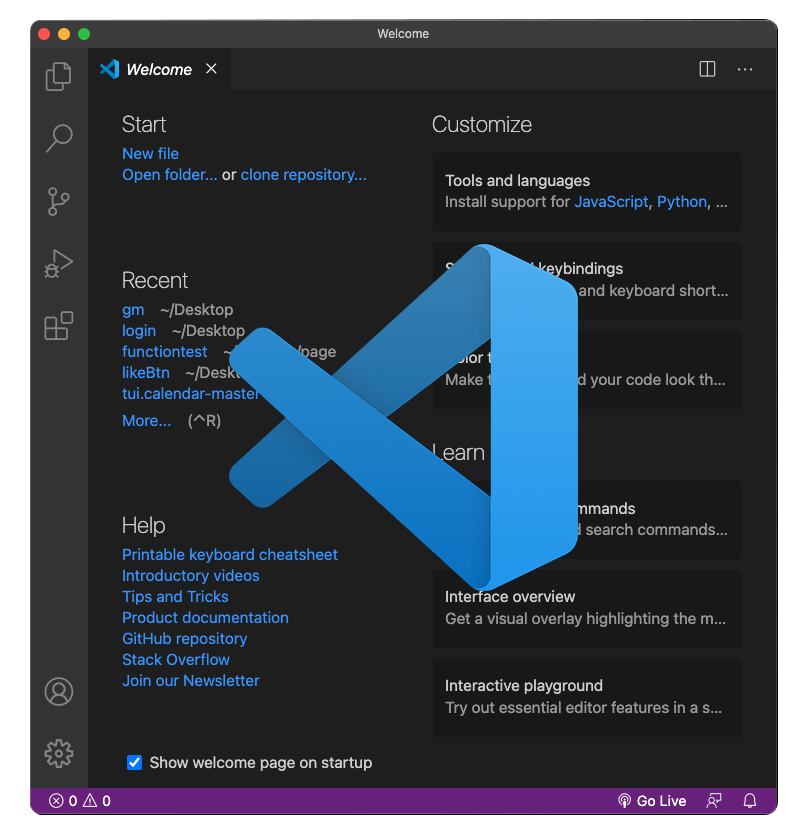Click Go Live in the status bar
The height and width of the screenshot is (834, 807).
pos(652,800)
